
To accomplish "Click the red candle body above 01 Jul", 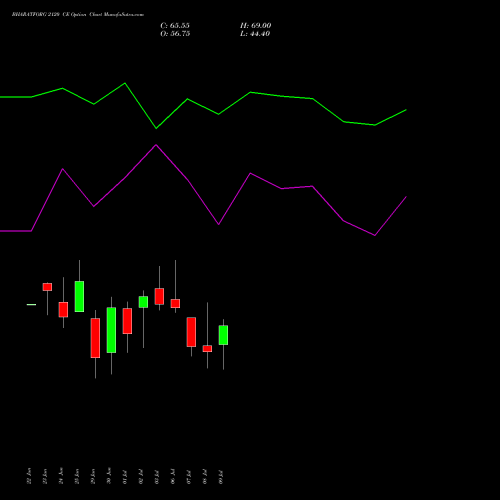I will click(127, 321).
